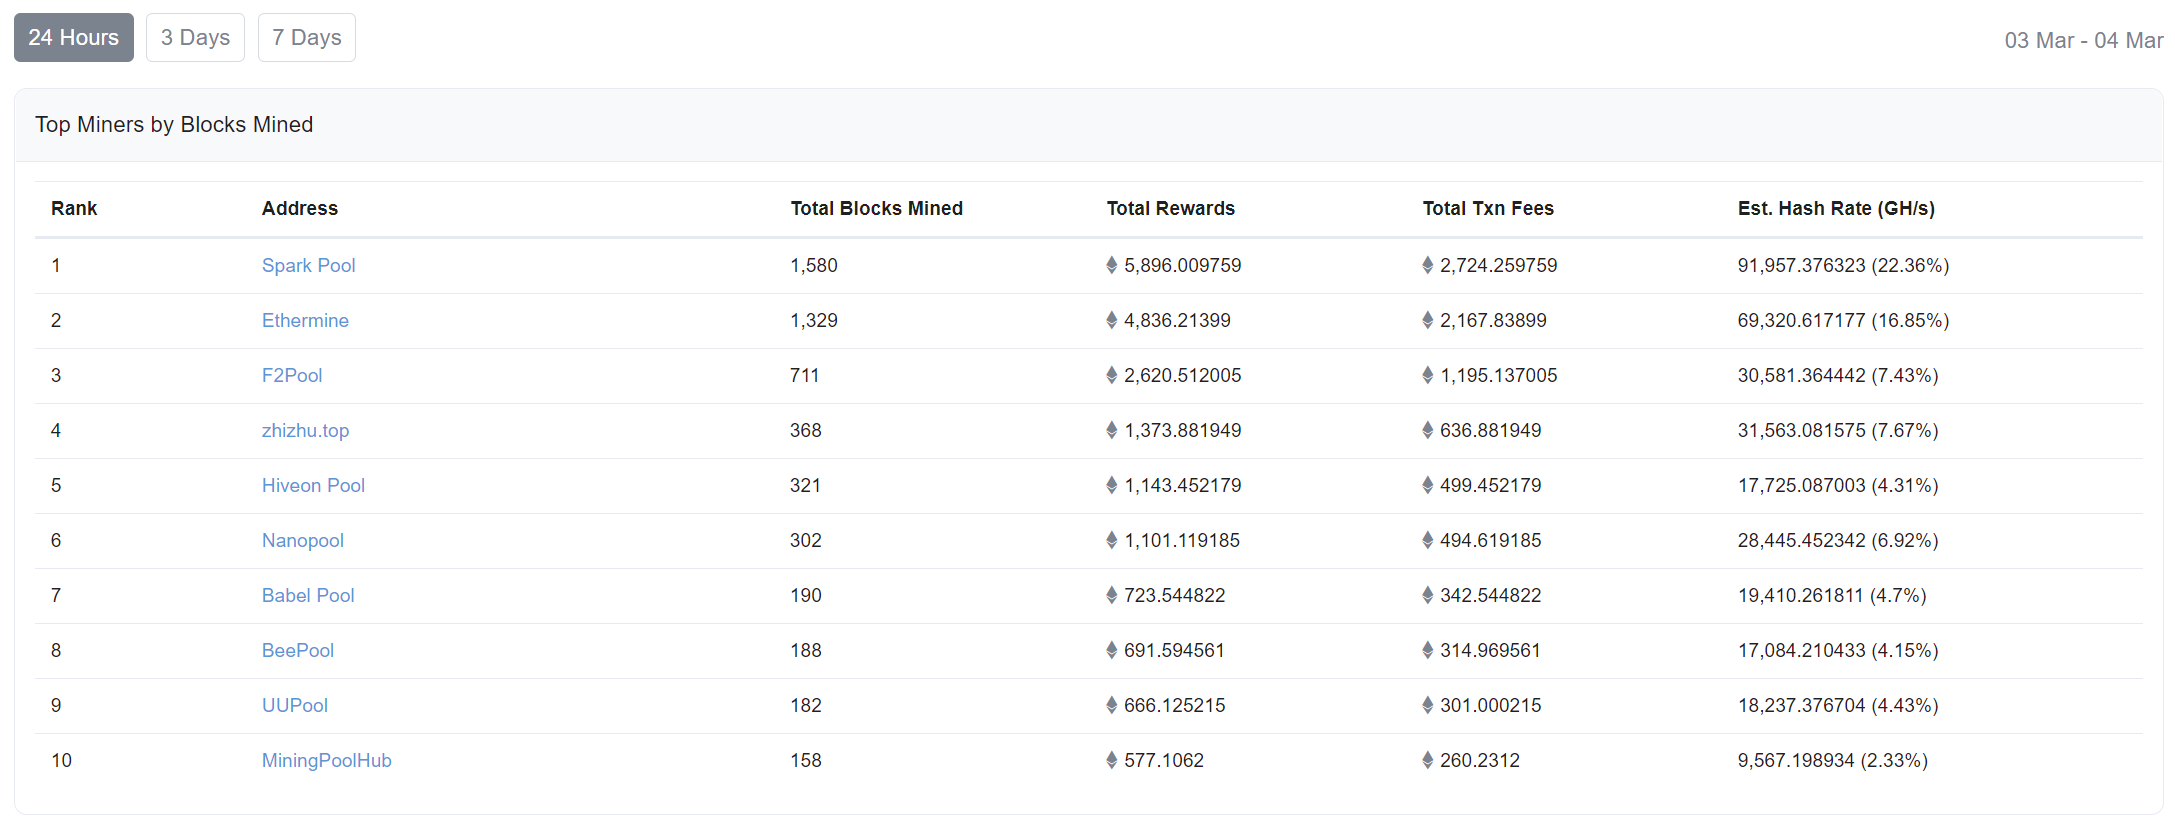Select the 24 Hours time range tab
The width and height of the screenshot is (2175, 829).
click(x=74, y=38)
